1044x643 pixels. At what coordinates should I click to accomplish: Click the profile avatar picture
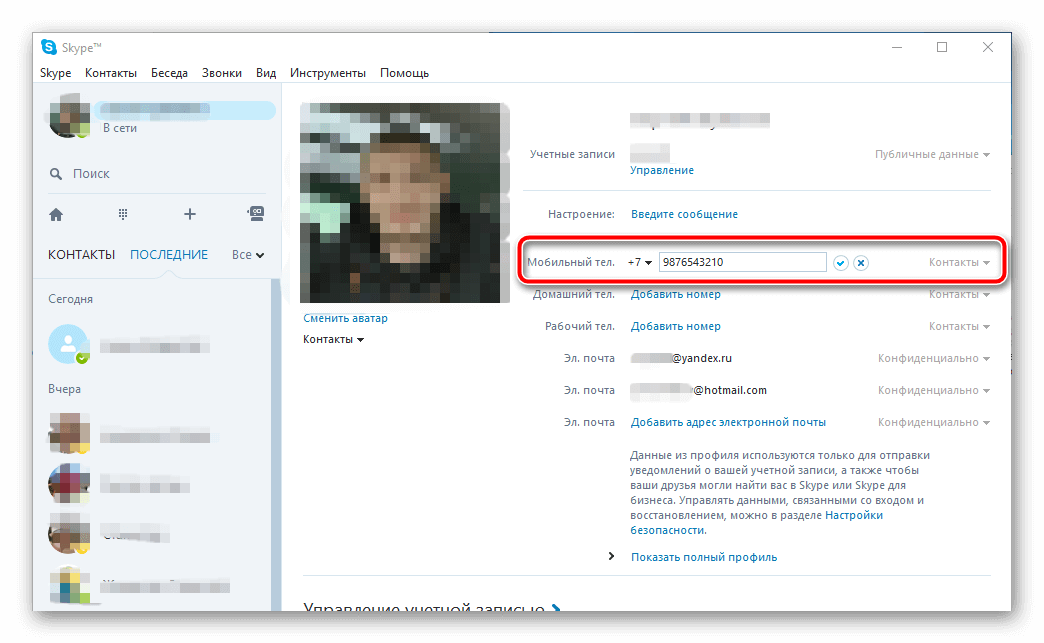(404, 202)
